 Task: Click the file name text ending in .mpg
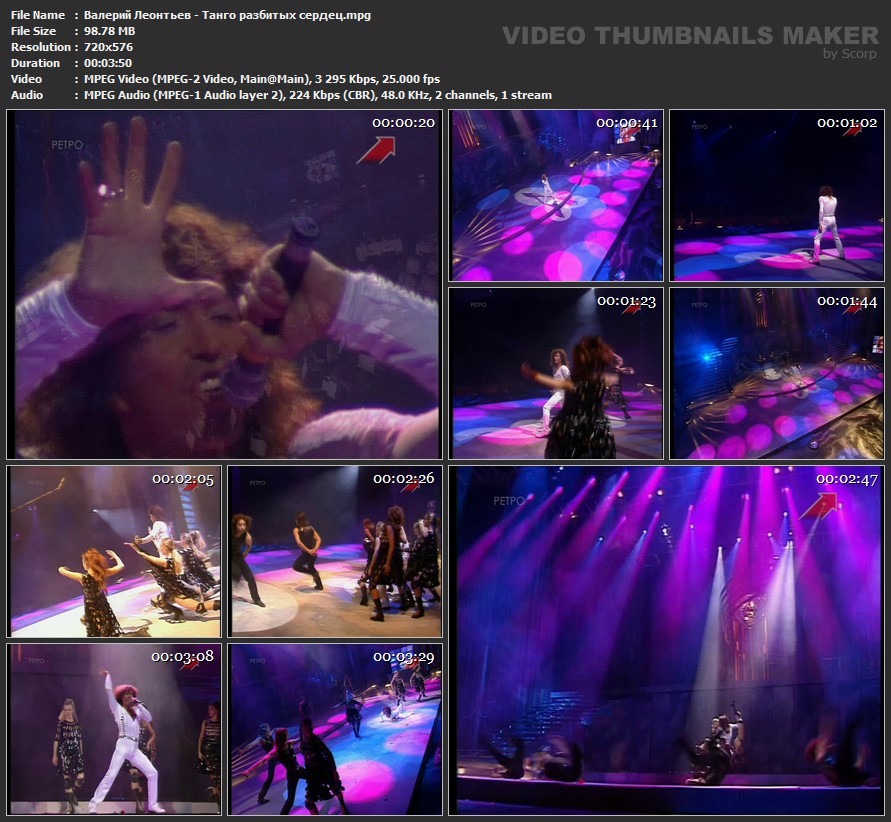coord(227,15)
